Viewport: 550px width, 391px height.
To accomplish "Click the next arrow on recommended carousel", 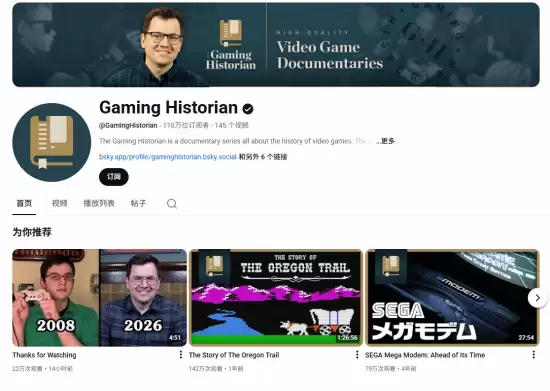I will 537,298.
